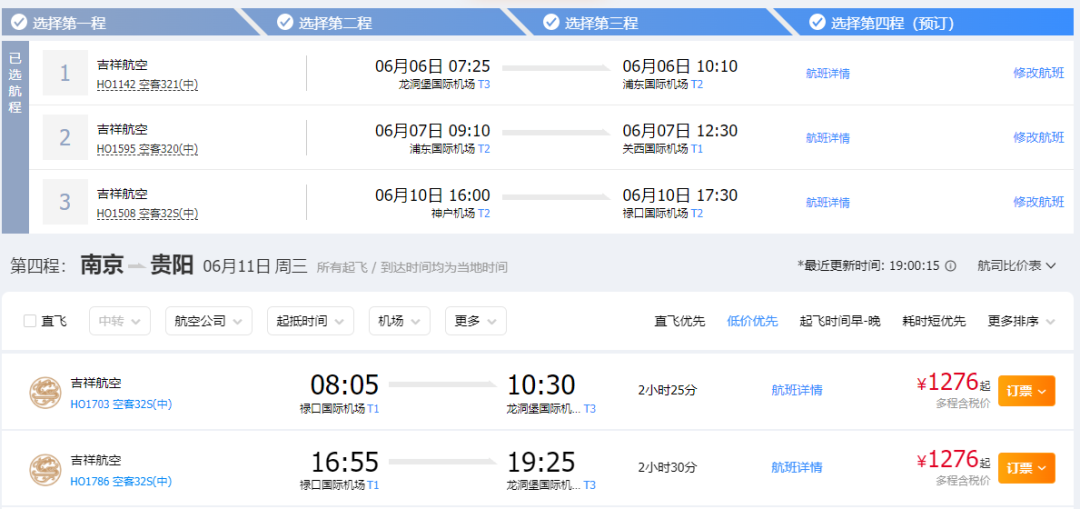Click HO1508 空客32S(中) in selected itinerary
This screenshot has height=509, width=1080.
[147, 214]
